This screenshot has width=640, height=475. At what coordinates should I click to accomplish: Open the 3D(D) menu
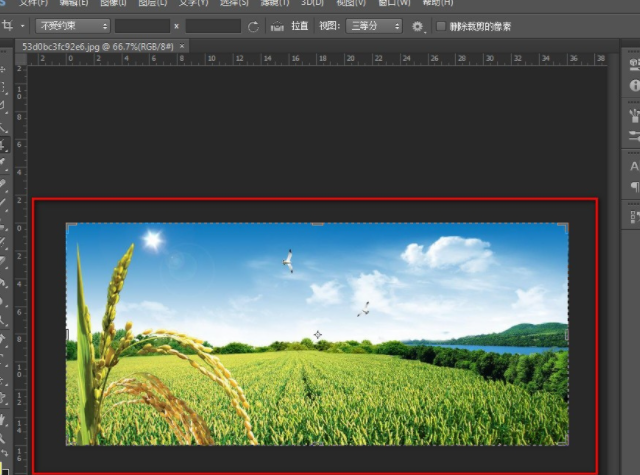click(x=312, y=3)
